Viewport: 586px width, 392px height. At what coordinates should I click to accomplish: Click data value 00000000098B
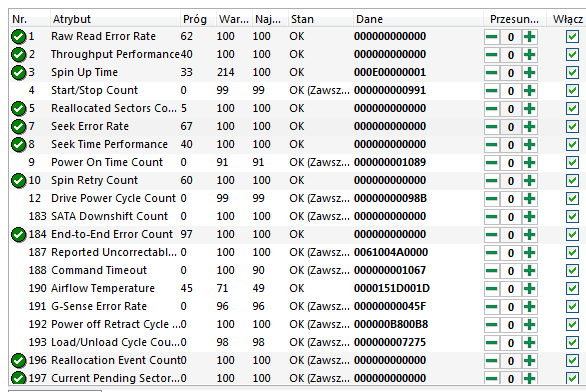(x=390, y=198)
